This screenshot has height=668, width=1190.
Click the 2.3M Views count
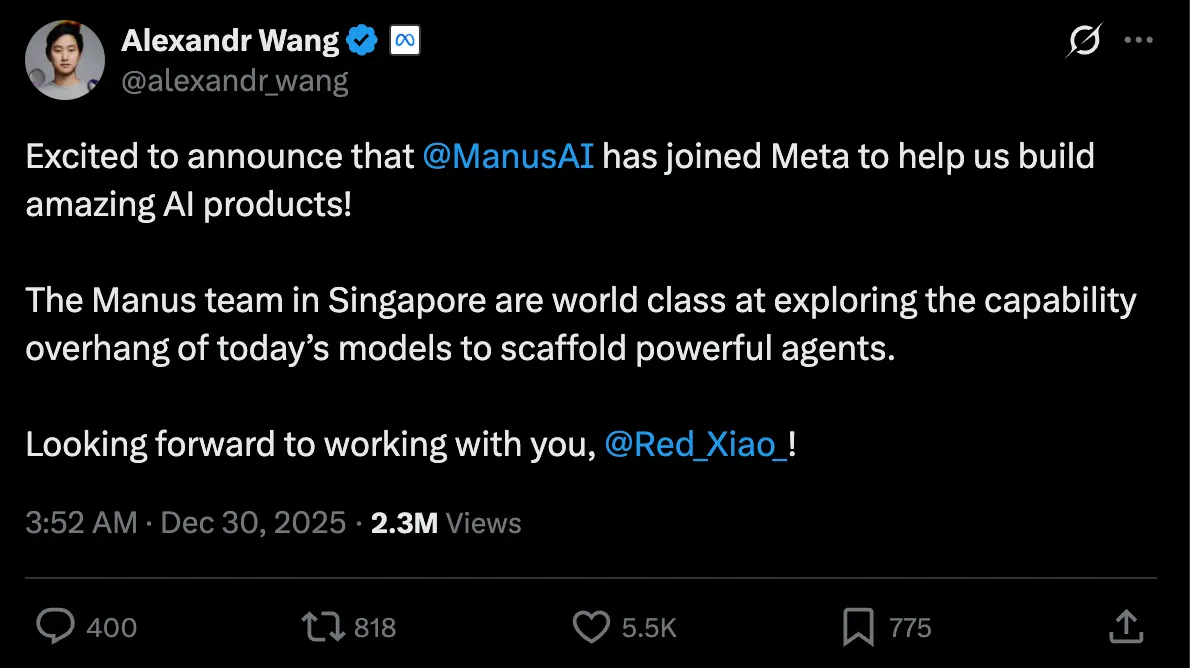446,523
